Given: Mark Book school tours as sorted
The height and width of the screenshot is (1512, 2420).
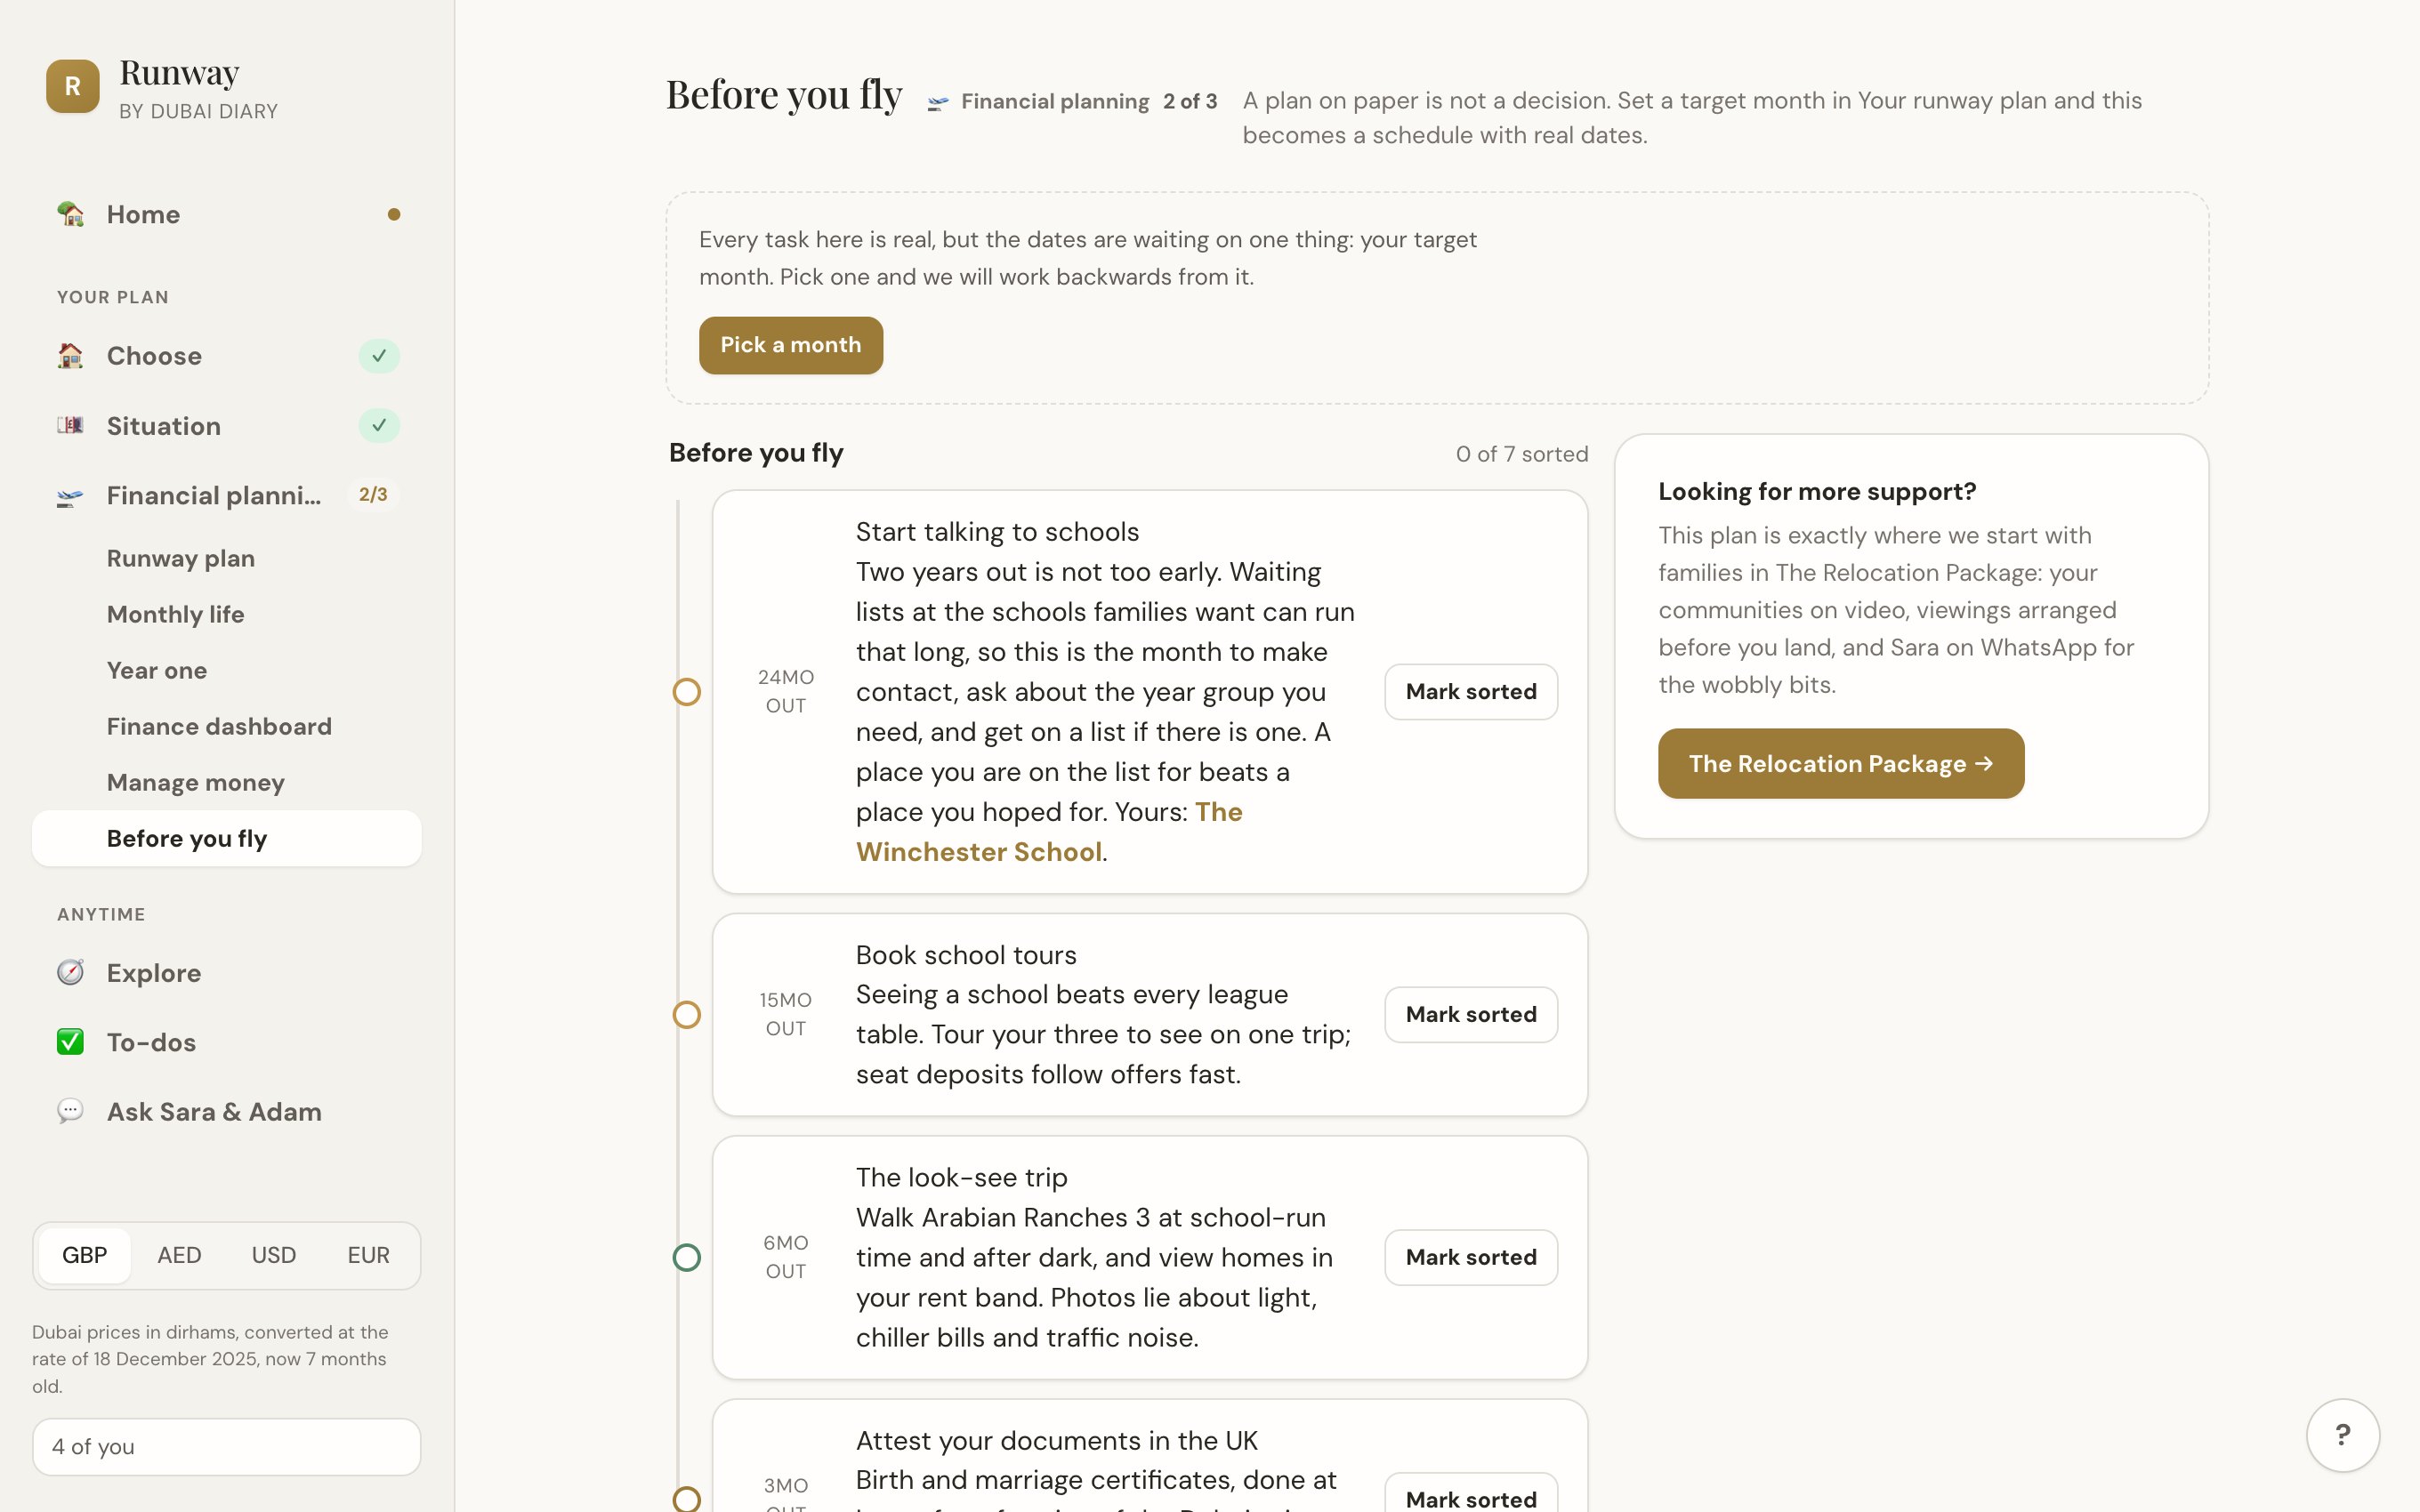Looking at the screenshot, I should point(1470,1015).
